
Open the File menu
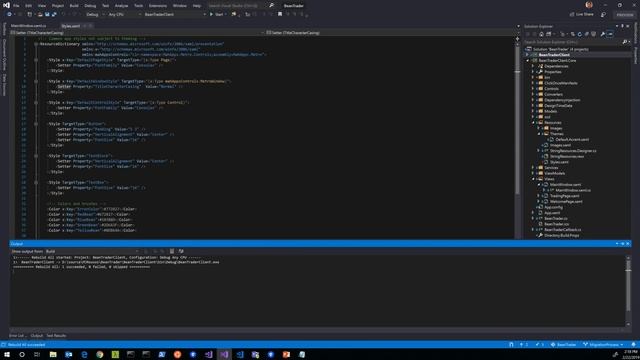click(x=16, y=6)
